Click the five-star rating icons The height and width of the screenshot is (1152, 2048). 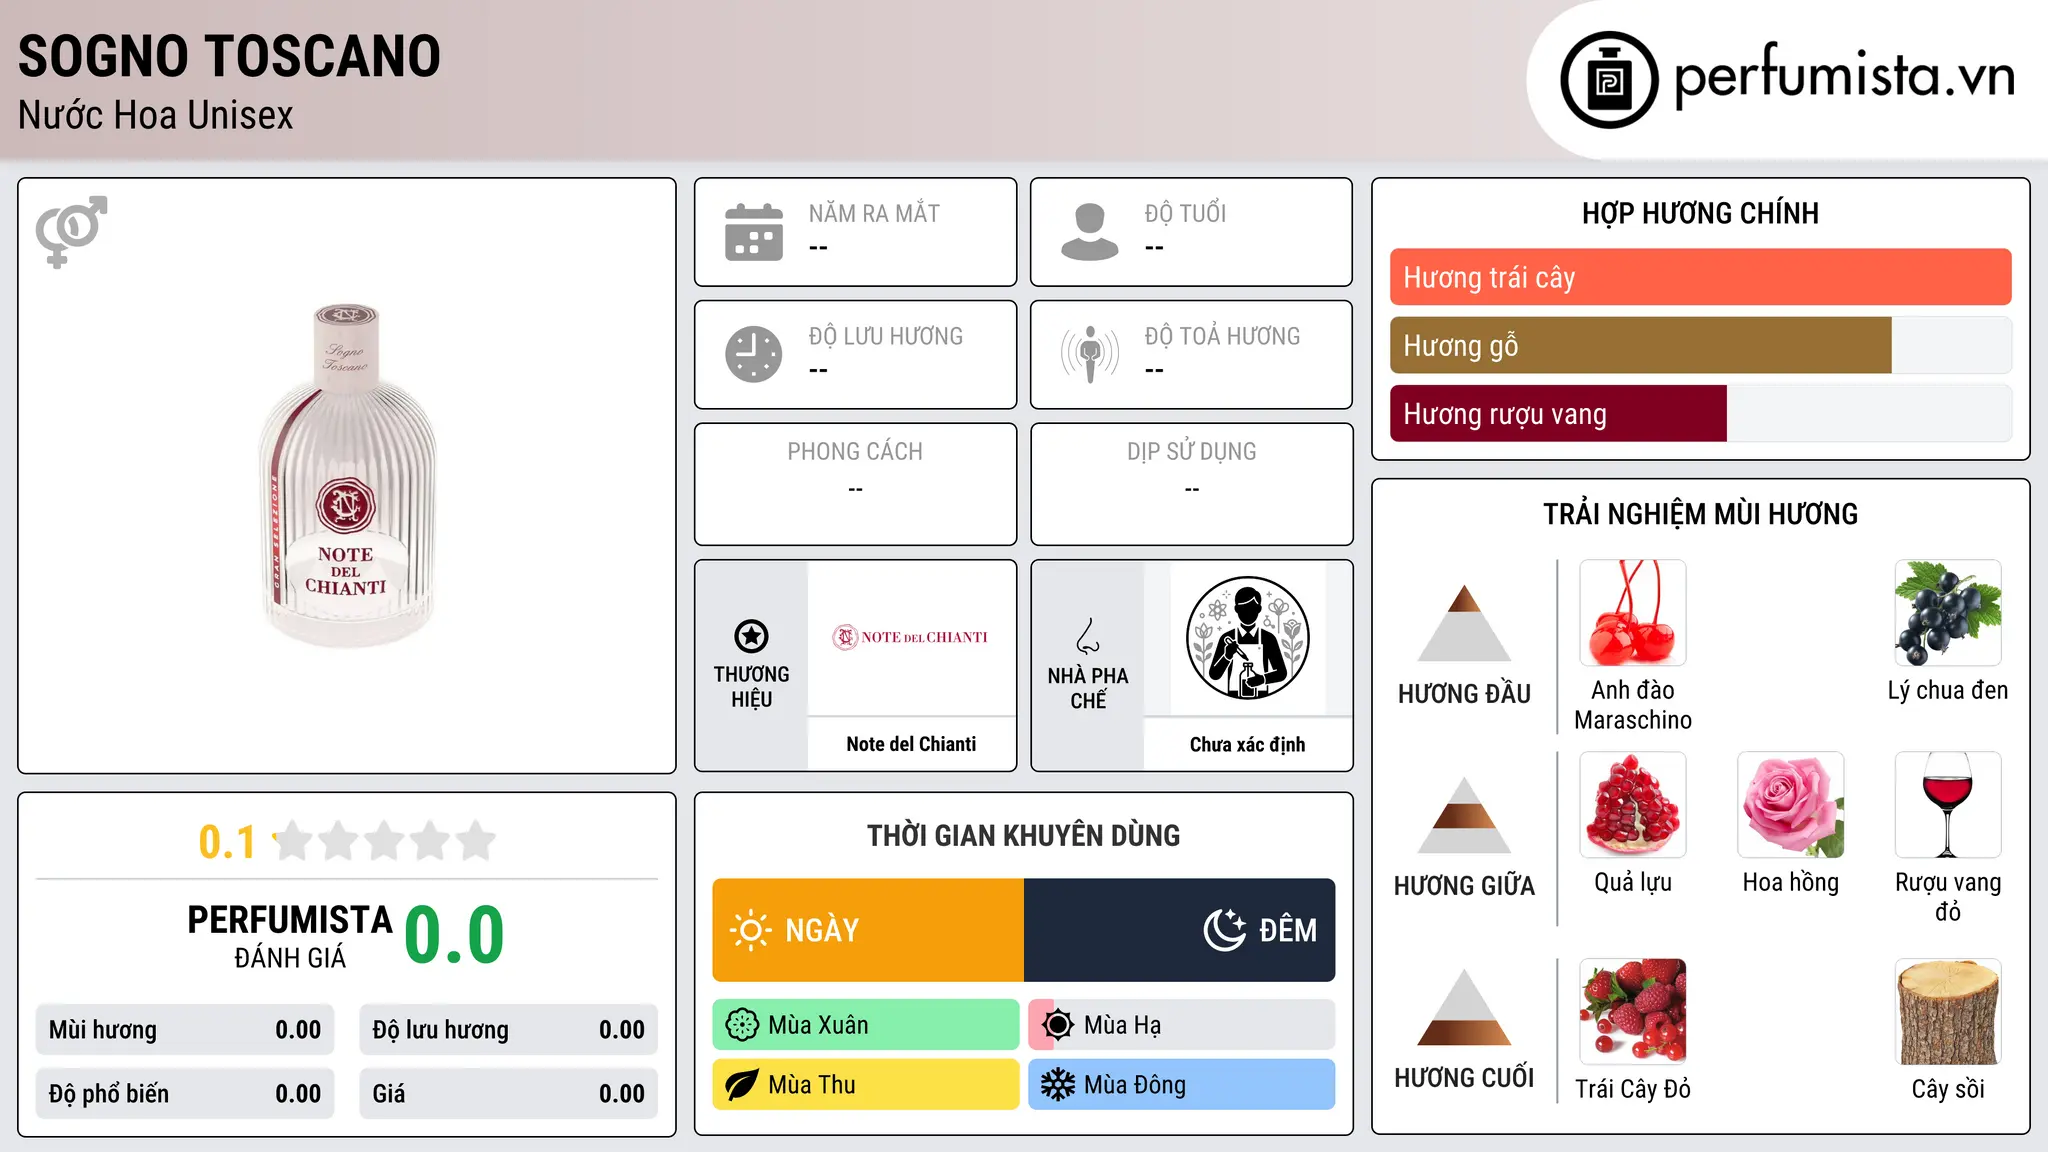(385, 841)
